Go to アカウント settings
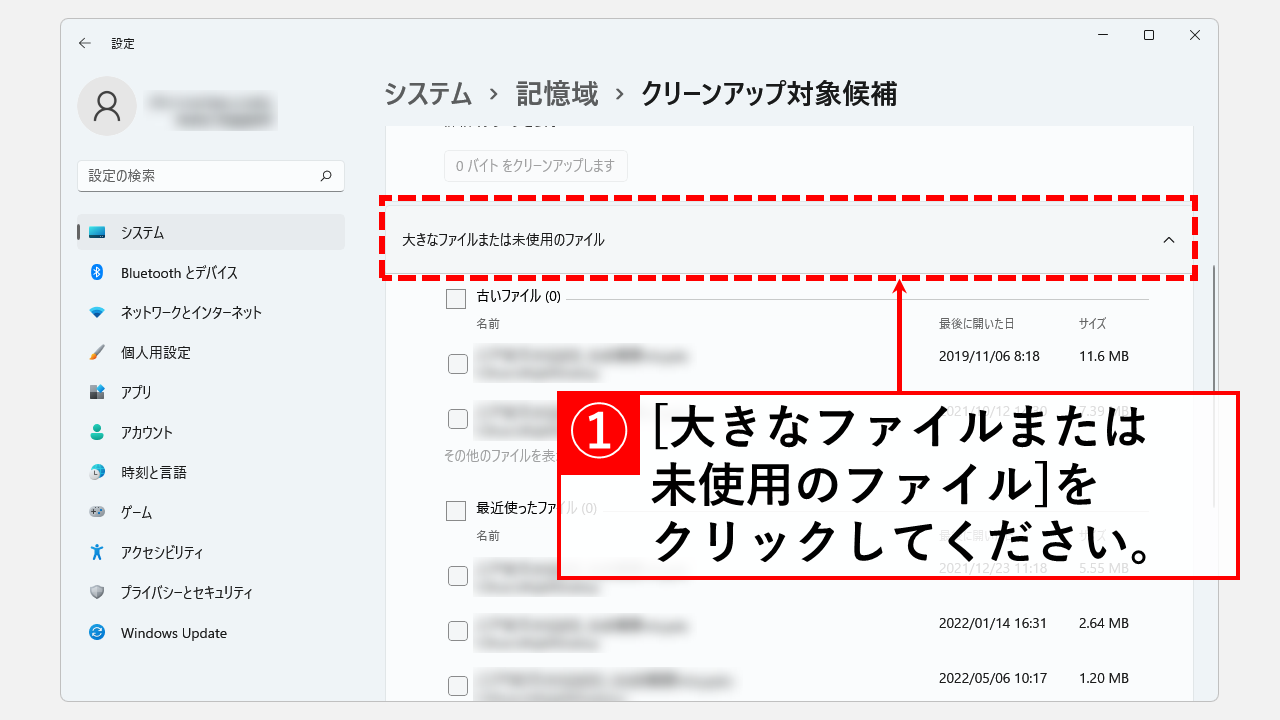 coord(146,432)
